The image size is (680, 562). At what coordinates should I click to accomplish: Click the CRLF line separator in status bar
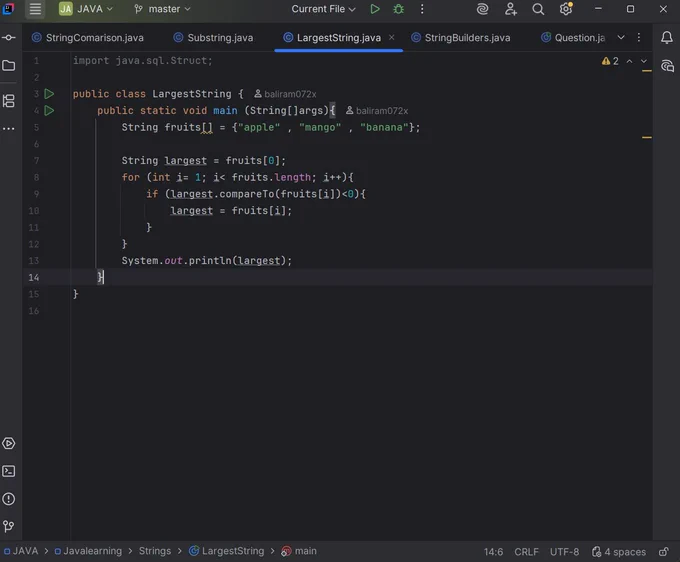526,552
